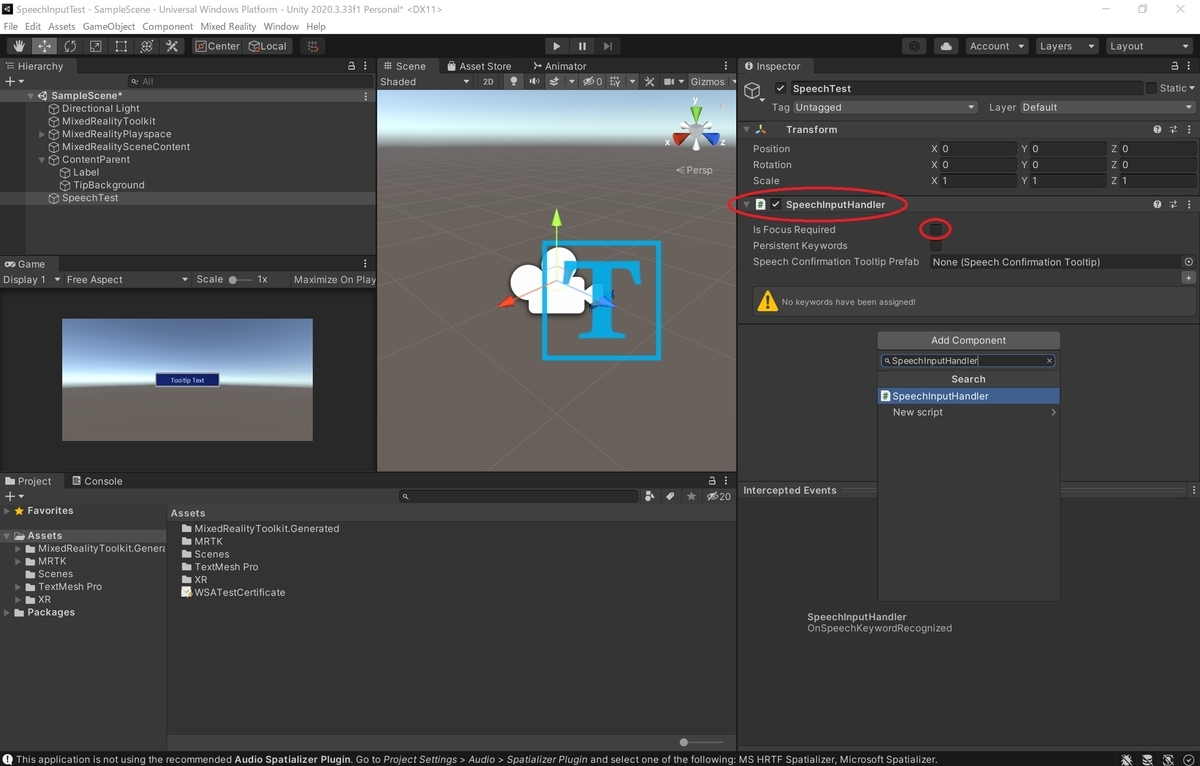Open Transform preset selector icon
This screenshot has height=766, width=1200.
[x=1173, y=130]
